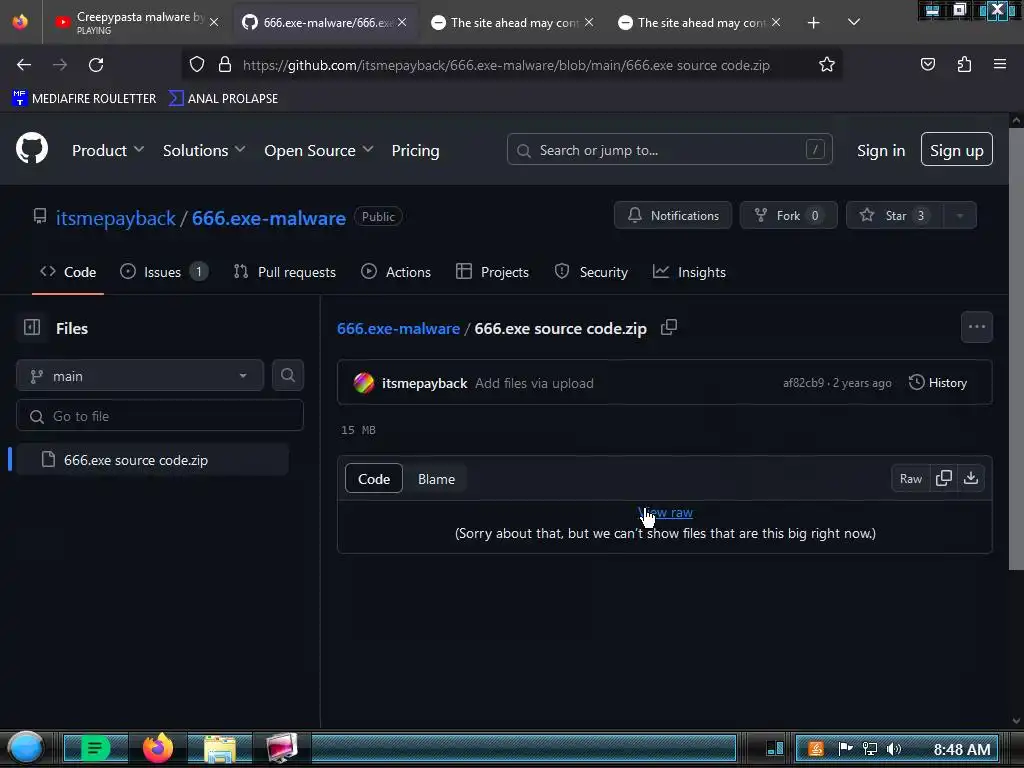
Task: Click the volume speaker tray icon
Action: tap(893, 749)
